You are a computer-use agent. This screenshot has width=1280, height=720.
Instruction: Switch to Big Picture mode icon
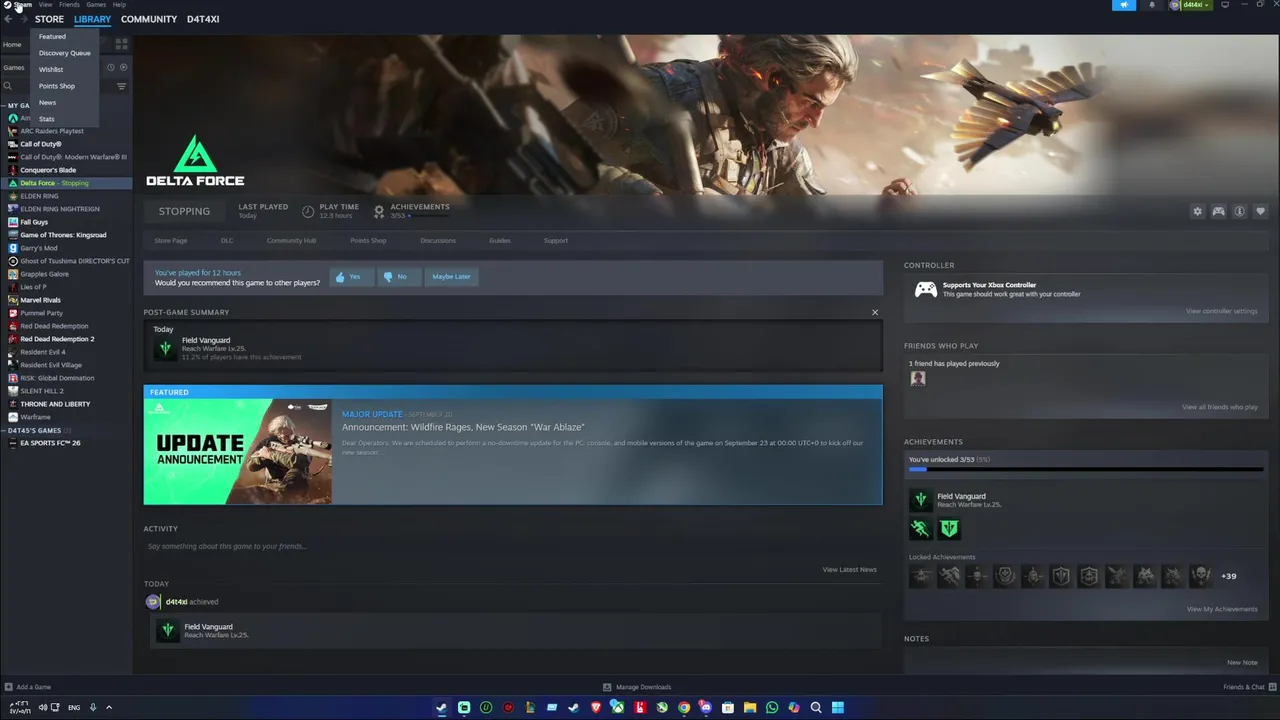pos(1227,5)
